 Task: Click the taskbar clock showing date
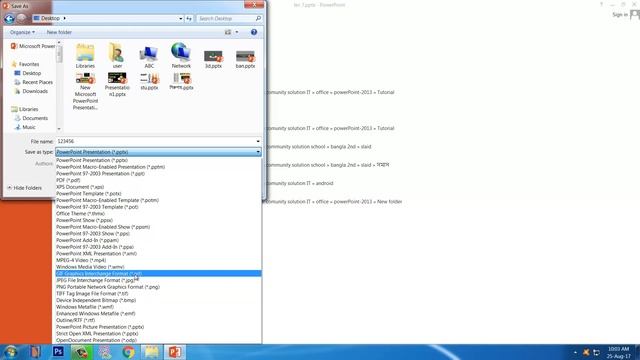[619, 352]
